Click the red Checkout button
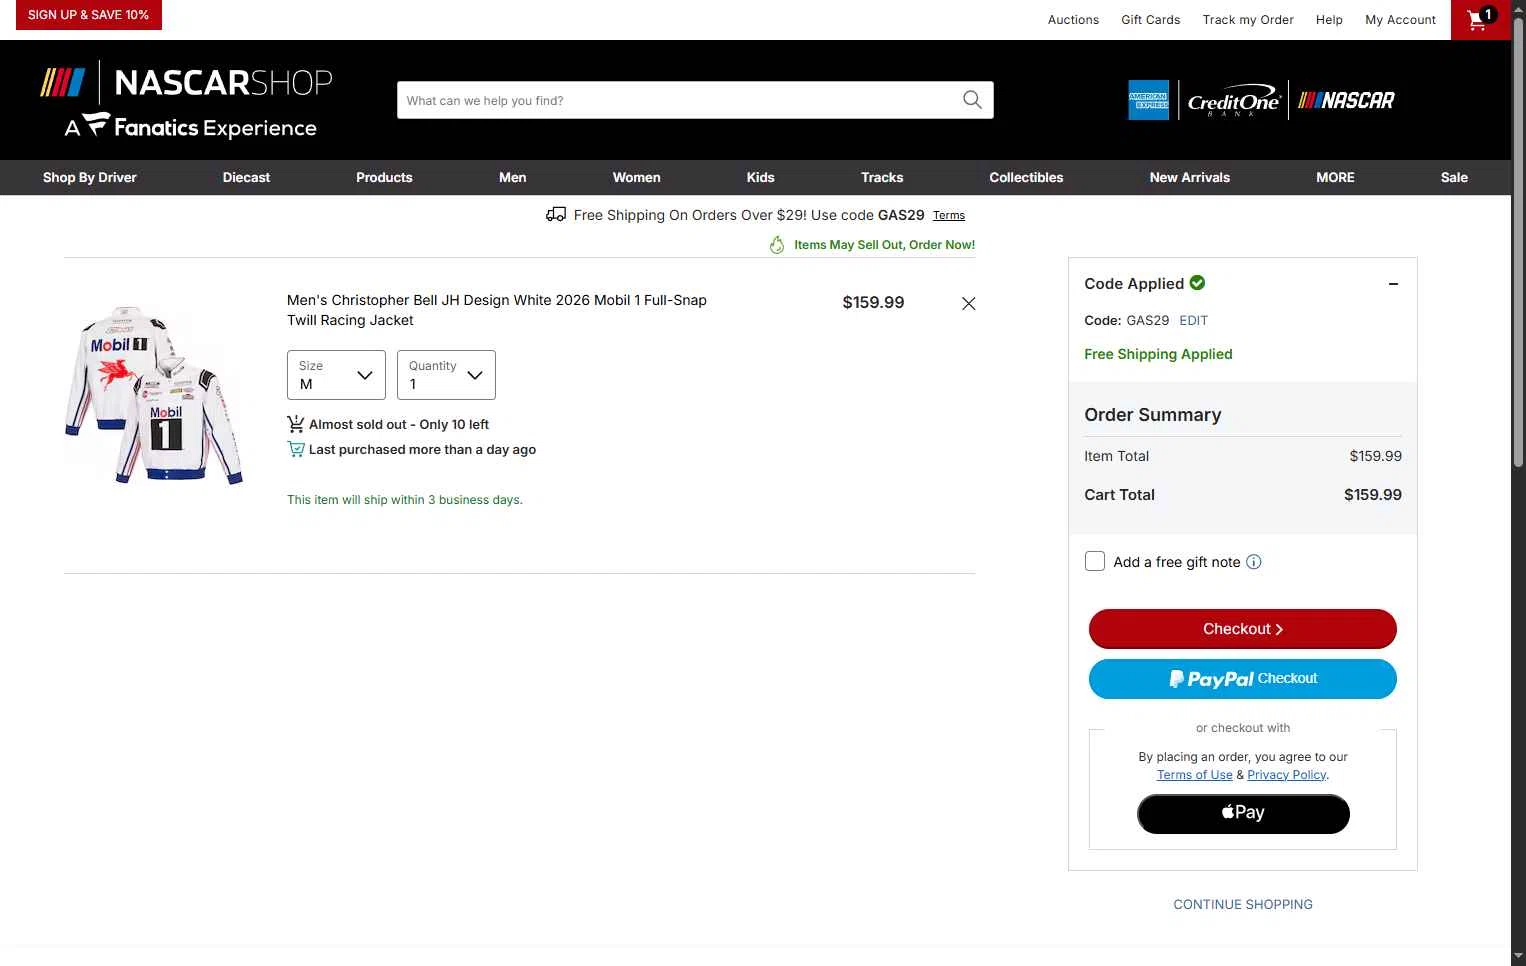Screen dimensions: 1526x966 pyautogui.click(x=1243, y=629)
